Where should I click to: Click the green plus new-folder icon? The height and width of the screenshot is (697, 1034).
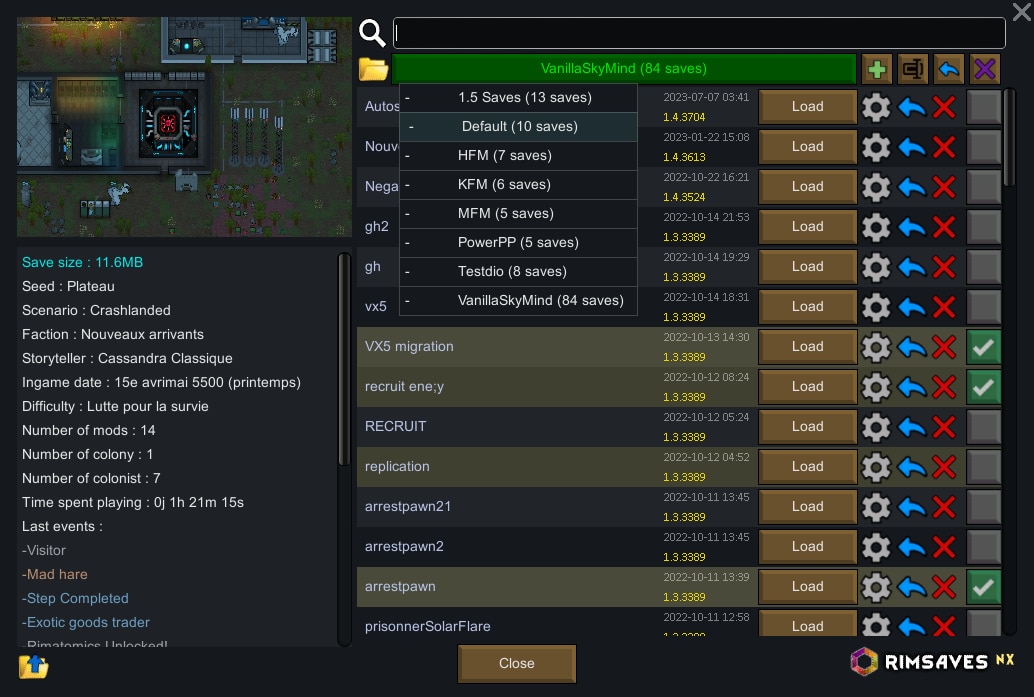pos(876,69)
